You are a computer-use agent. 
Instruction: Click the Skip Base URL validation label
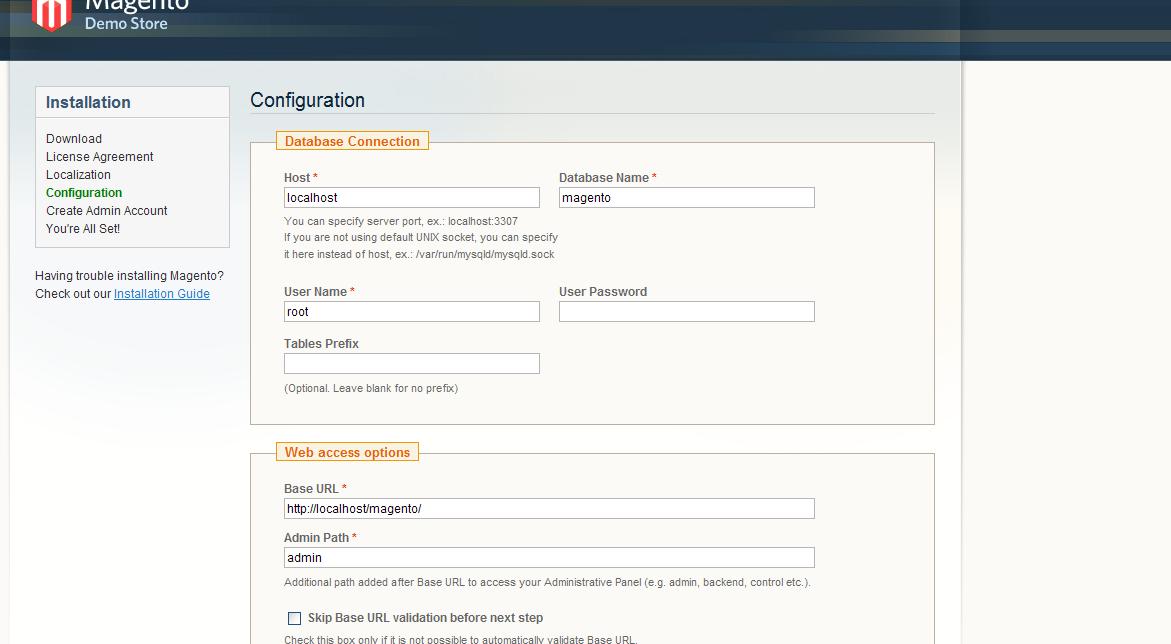point(425,618)
